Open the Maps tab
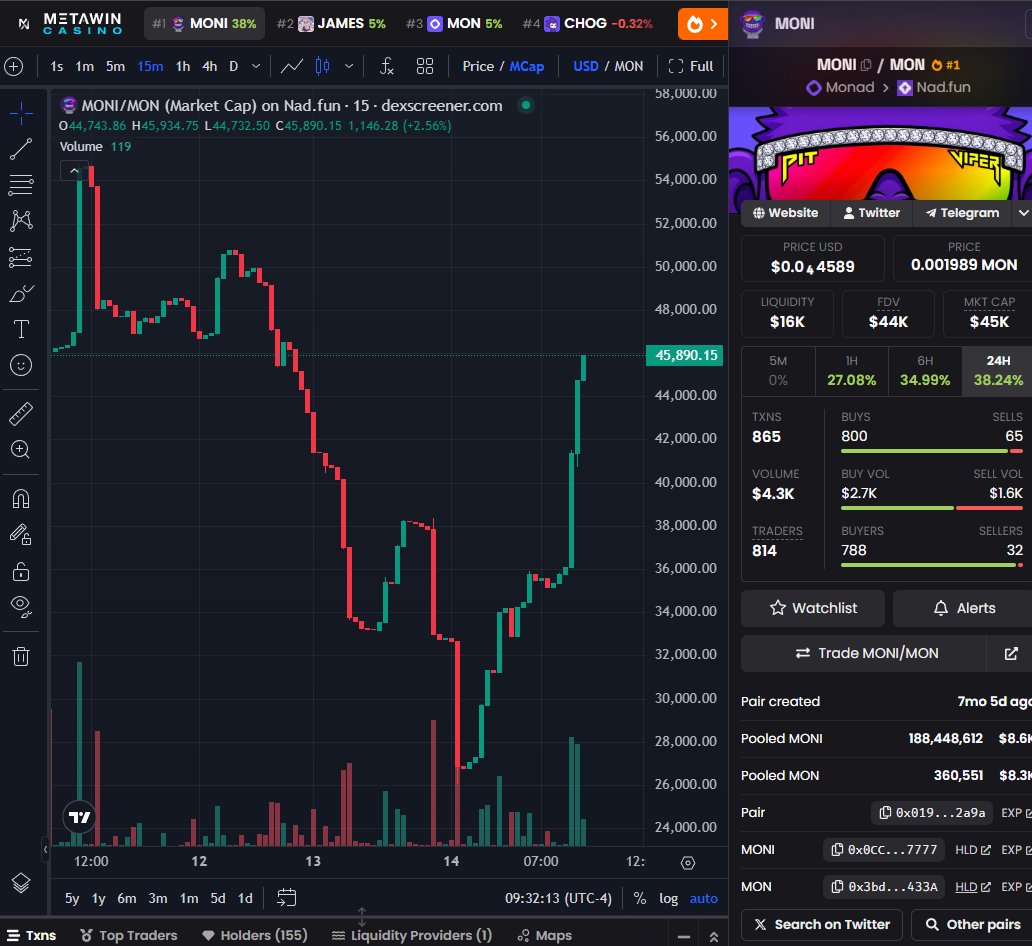 click(545, 935)
